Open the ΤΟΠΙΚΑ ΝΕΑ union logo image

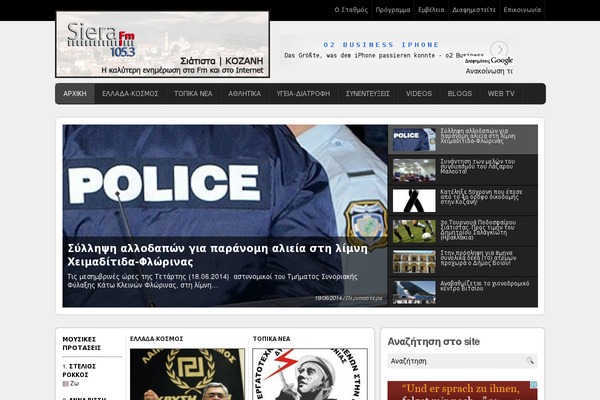[x=310, y=374]
